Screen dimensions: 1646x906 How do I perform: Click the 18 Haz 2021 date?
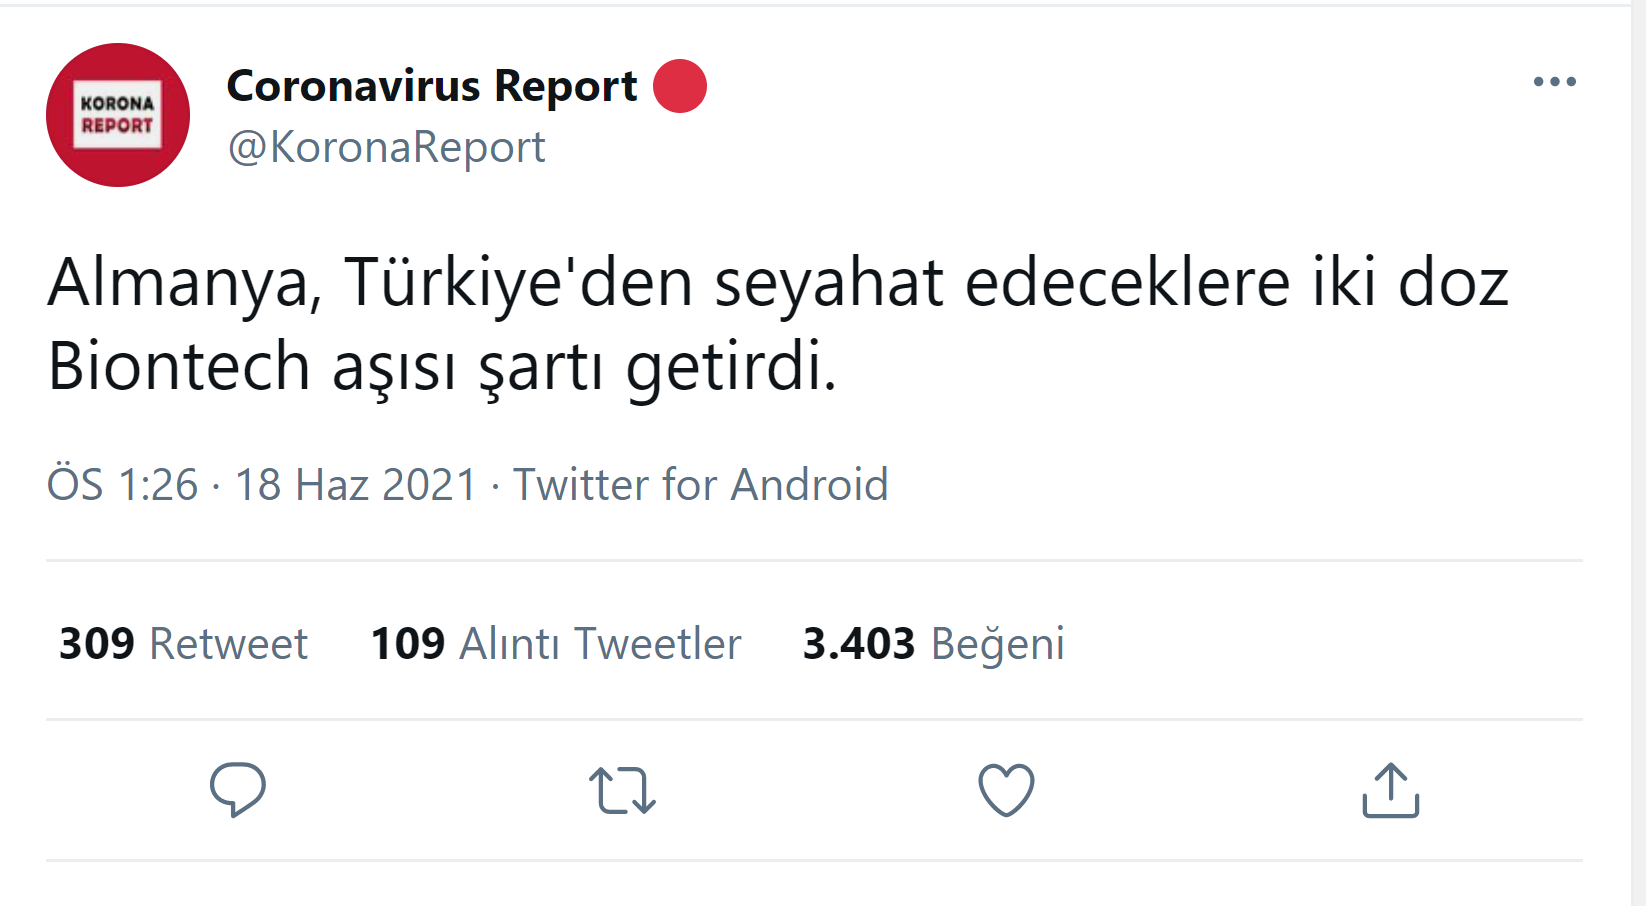355,485
